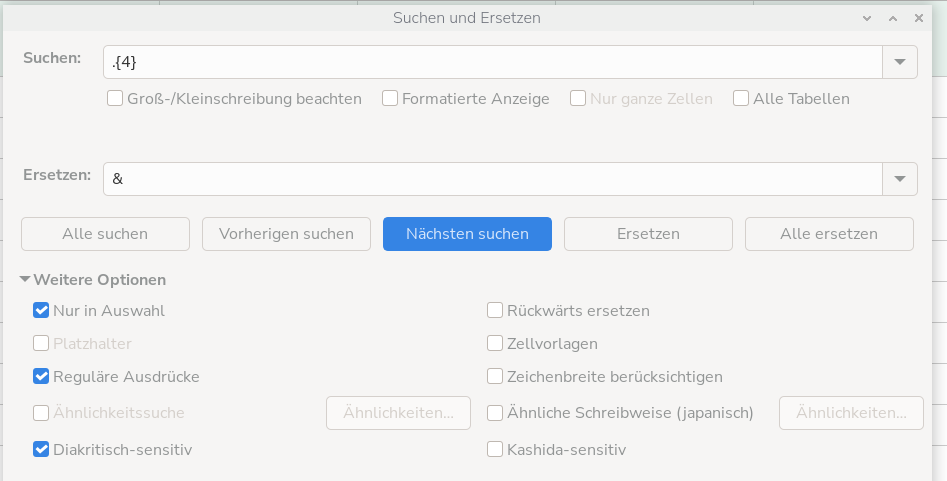Enable the Kashida-sensitiv checkbox
The height and width of the screenshot is (481, 947).
(495, 450)
